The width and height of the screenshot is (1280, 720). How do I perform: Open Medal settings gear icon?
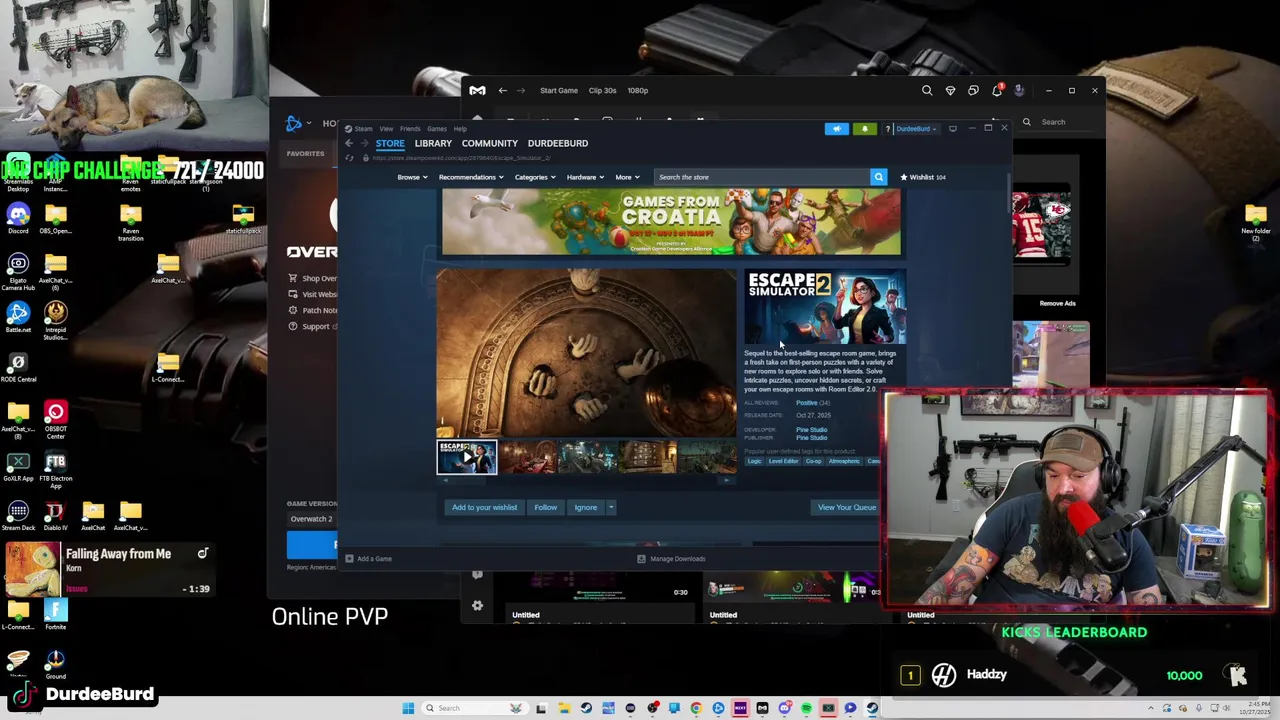click(477, 605)
